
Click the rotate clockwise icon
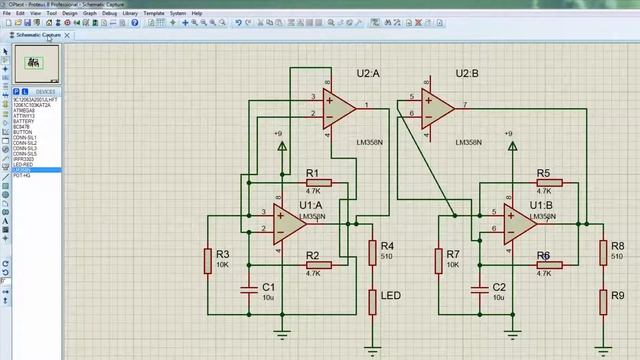5,264
